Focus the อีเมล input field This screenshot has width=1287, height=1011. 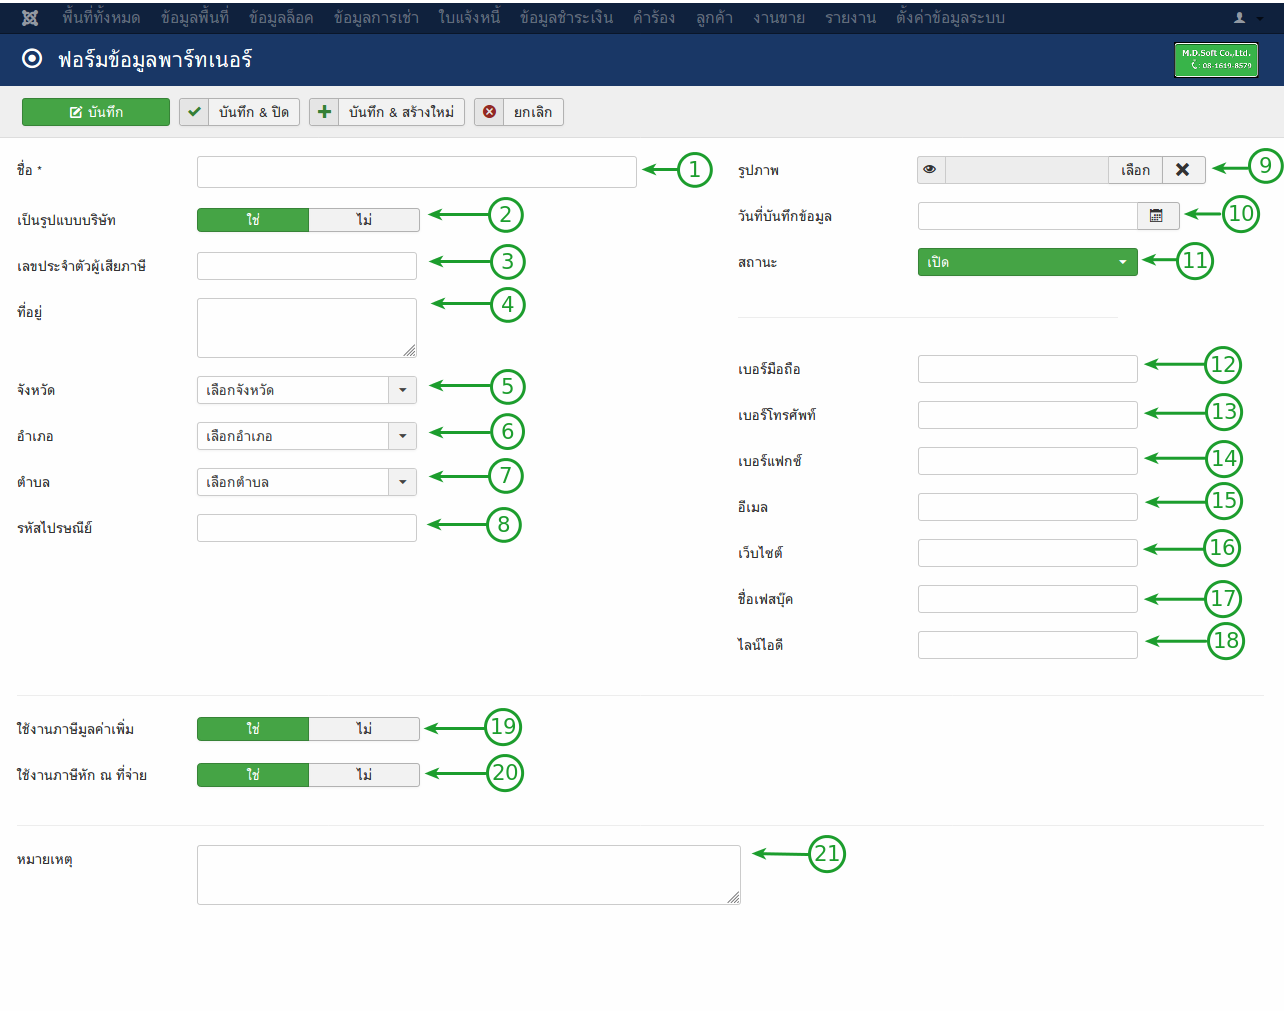(1028, 507)
